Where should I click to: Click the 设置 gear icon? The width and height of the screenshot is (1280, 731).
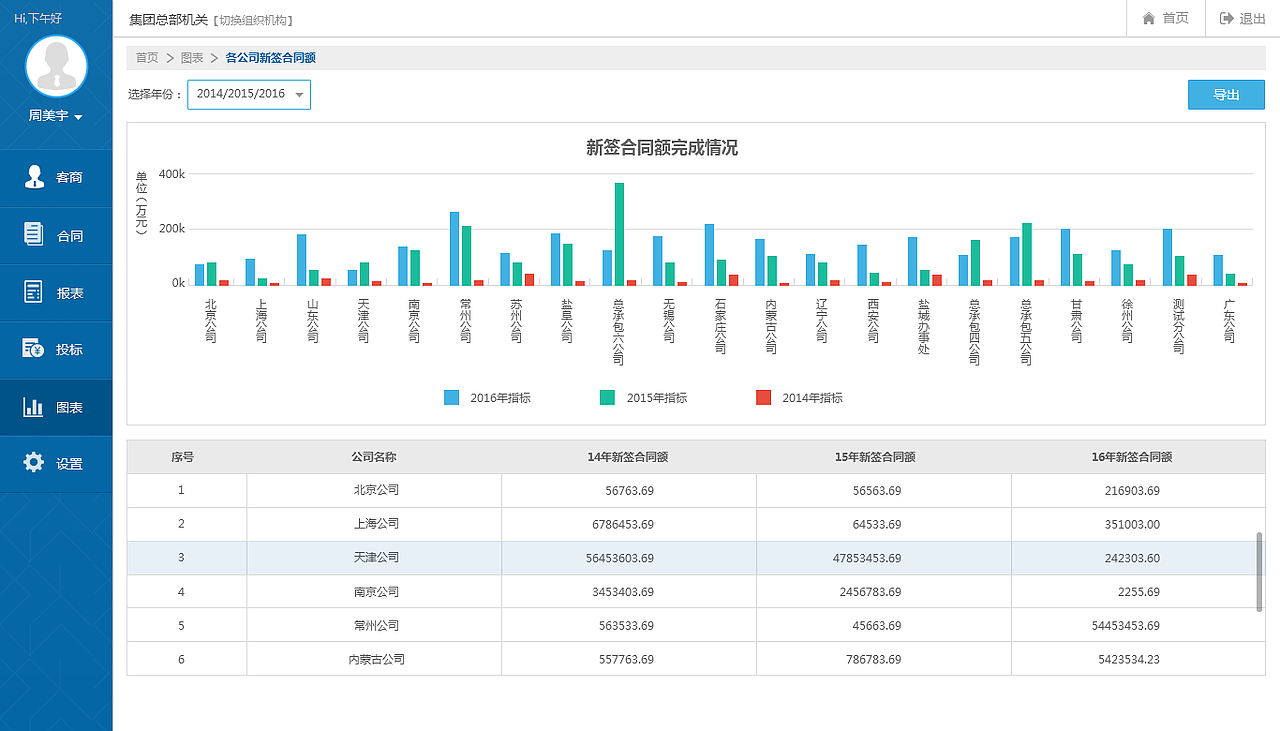coord(34,462)
